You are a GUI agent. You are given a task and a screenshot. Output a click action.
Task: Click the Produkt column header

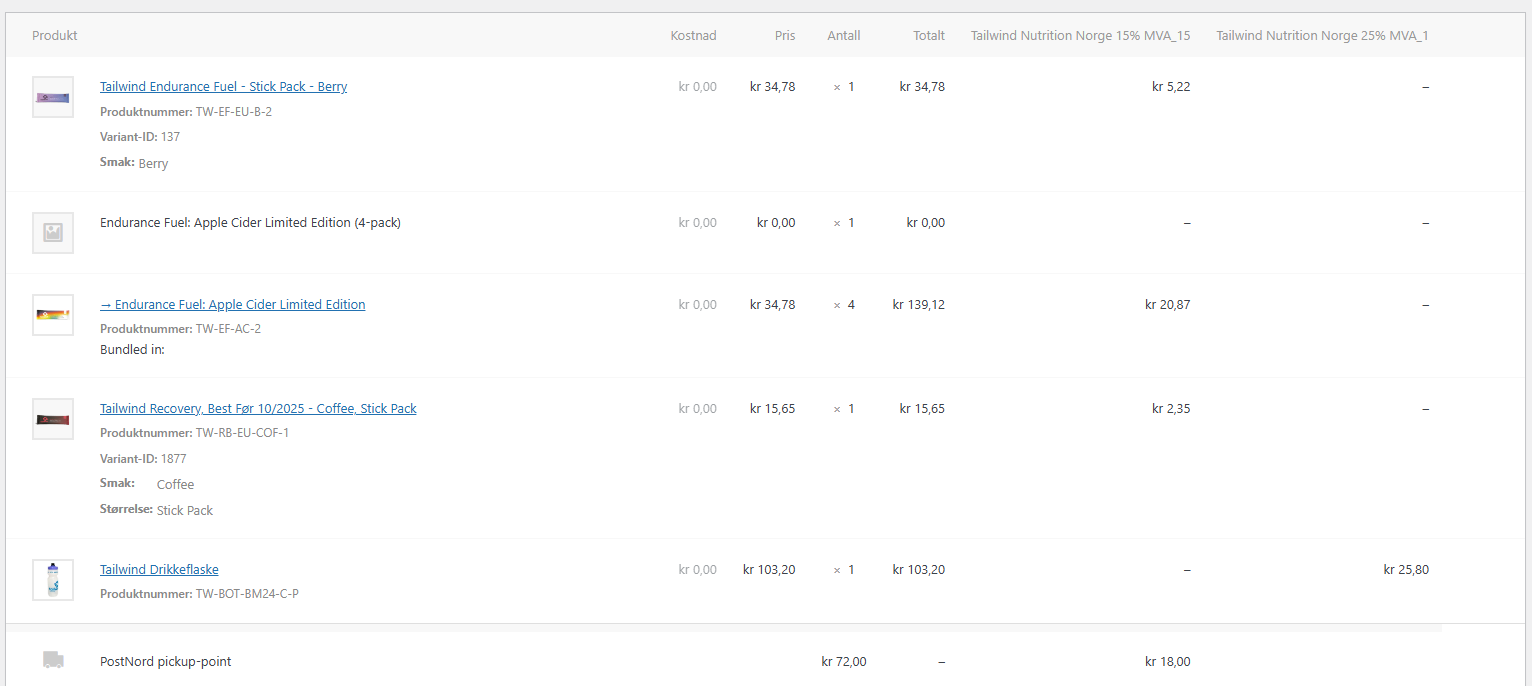55,36
